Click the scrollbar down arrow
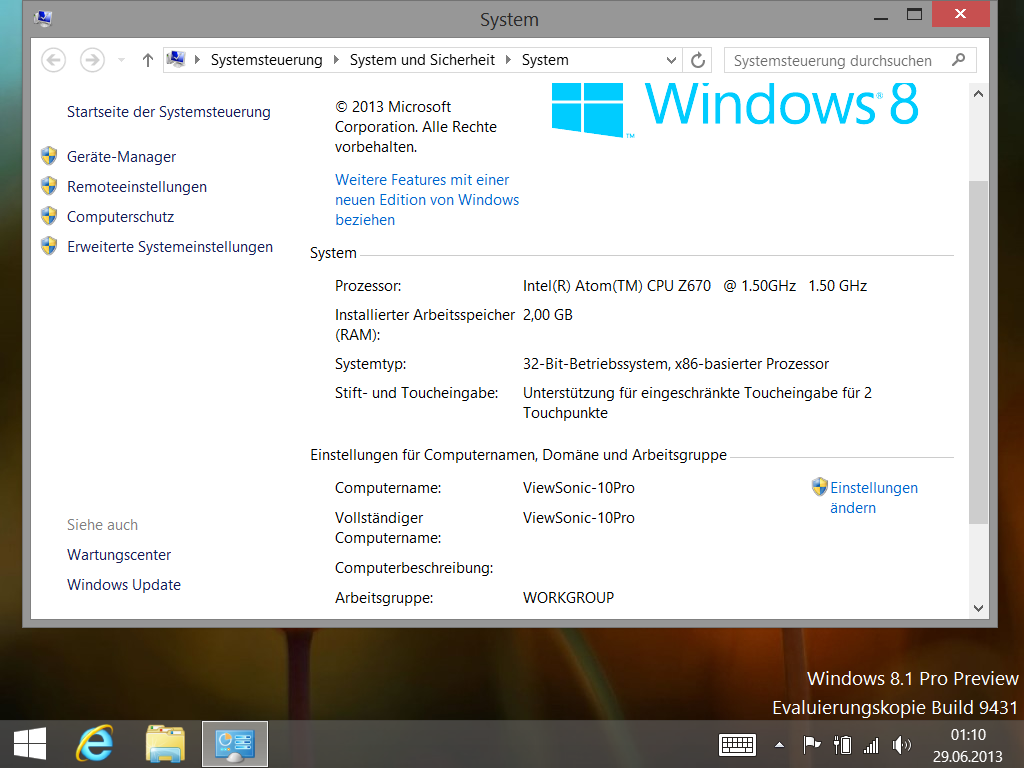Image resolution: width=1024 pixels, height=768 pixels. pos(978,608)
